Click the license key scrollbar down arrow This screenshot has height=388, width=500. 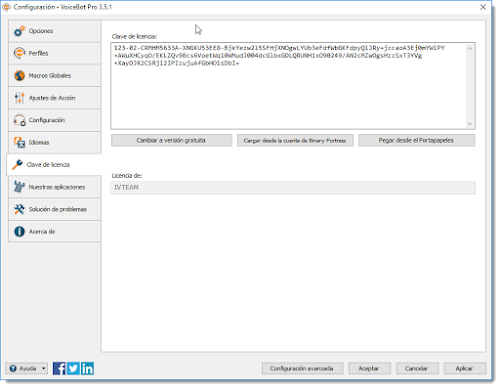pyautogui.click(x=470, y=124)
